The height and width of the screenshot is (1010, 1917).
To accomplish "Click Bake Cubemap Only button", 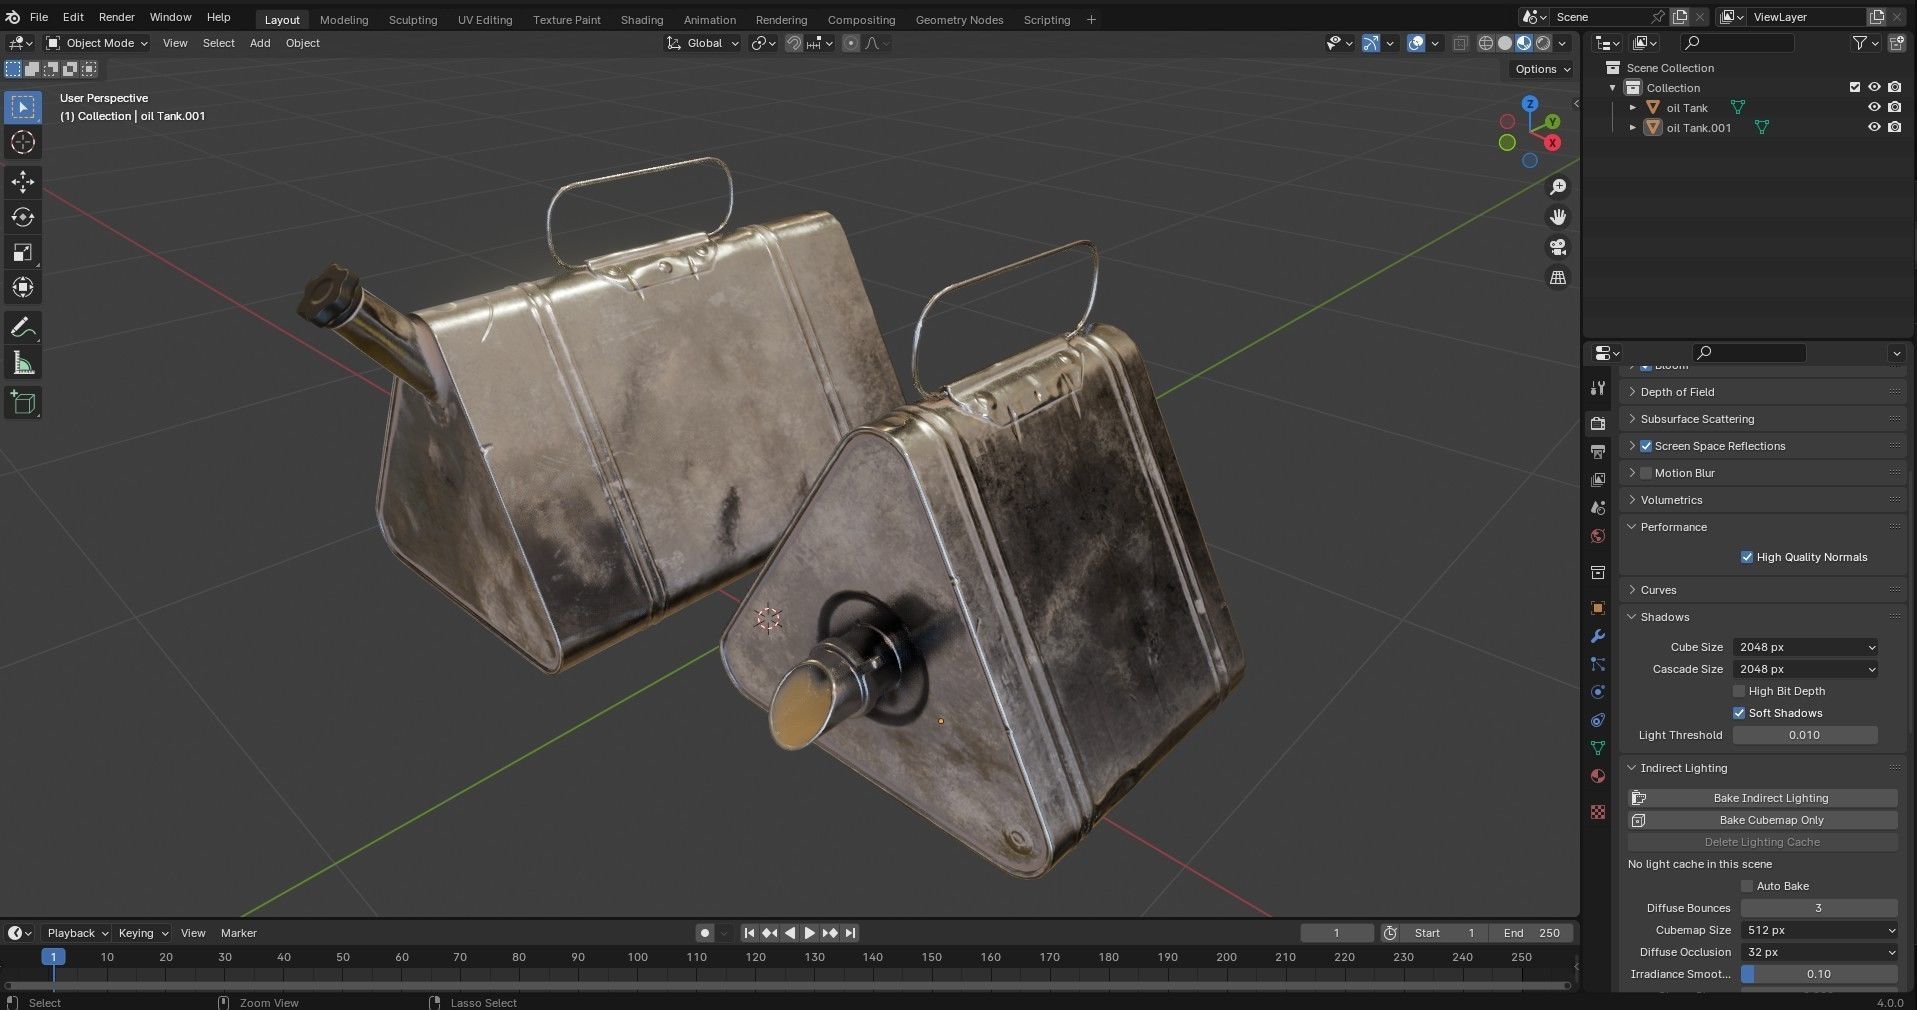I will pyautogui.click(x=1763, y=820).
